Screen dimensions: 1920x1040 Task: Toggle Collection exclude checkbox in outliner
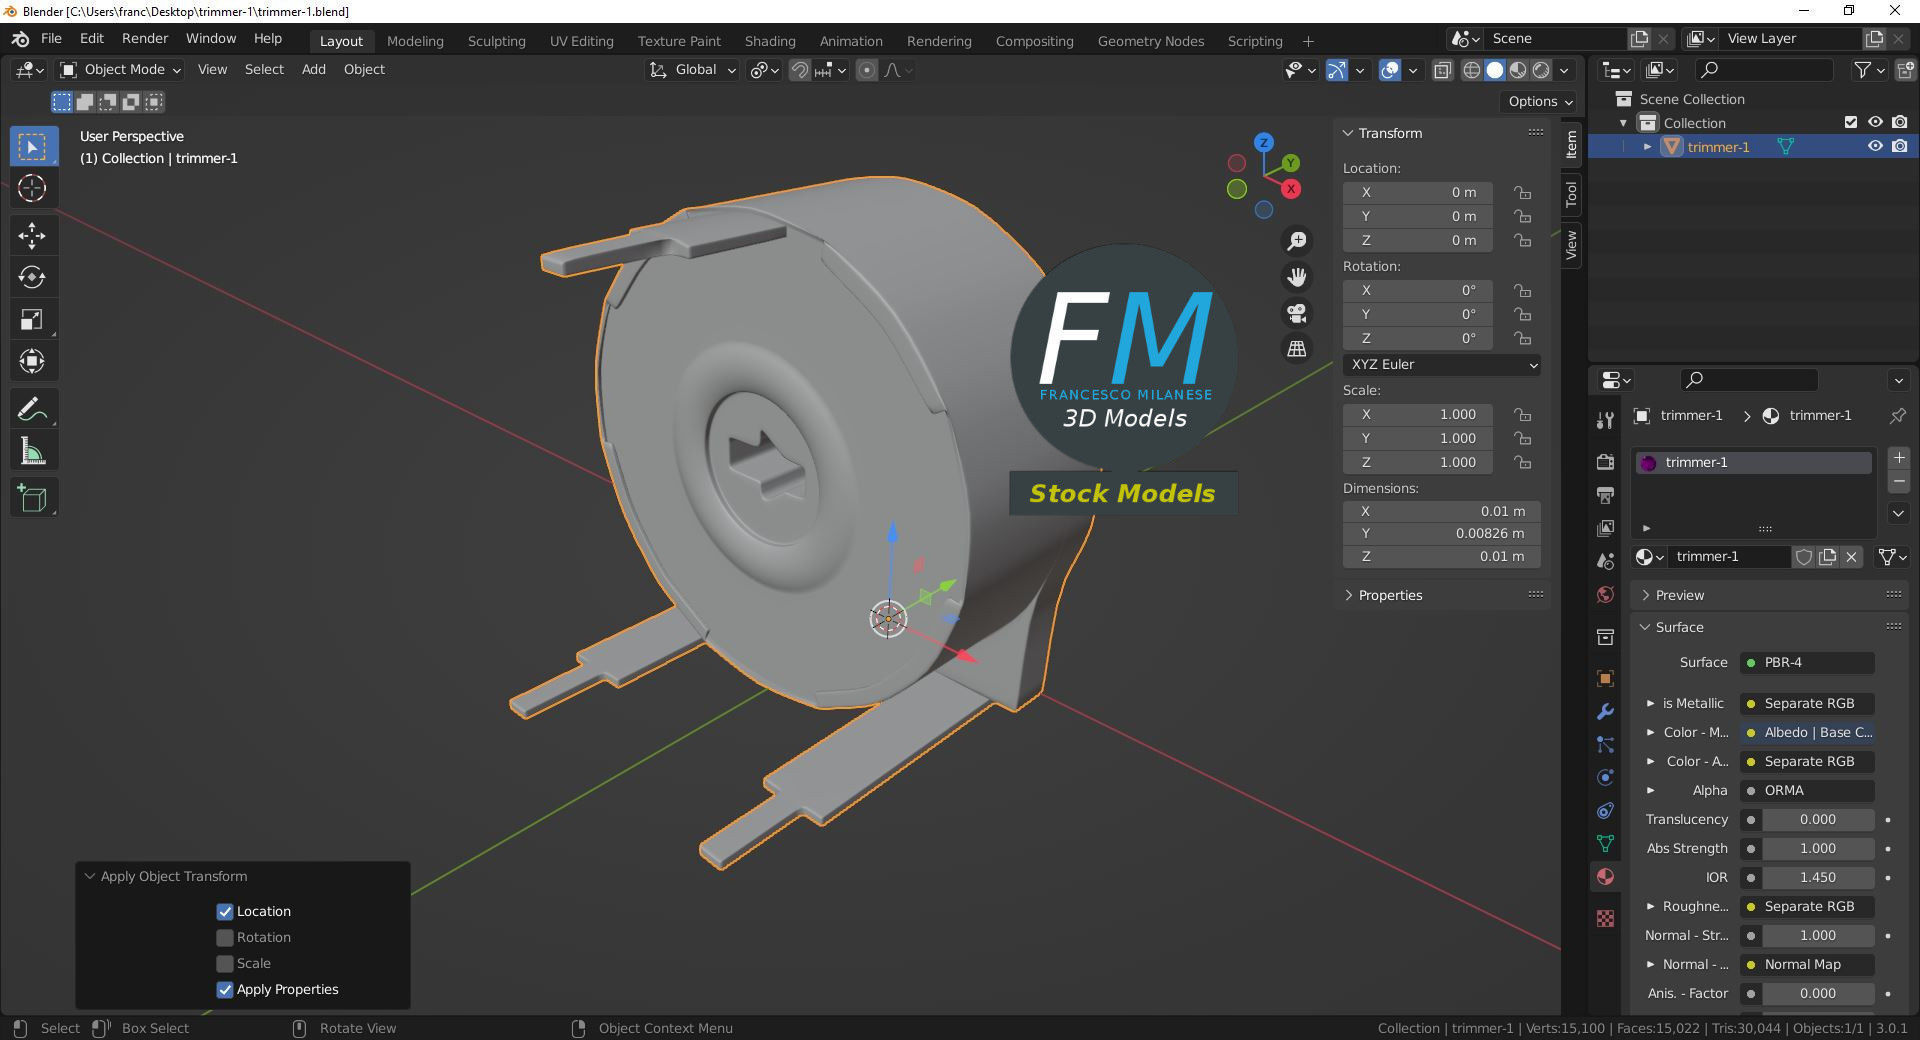[x=1851, y=122]
